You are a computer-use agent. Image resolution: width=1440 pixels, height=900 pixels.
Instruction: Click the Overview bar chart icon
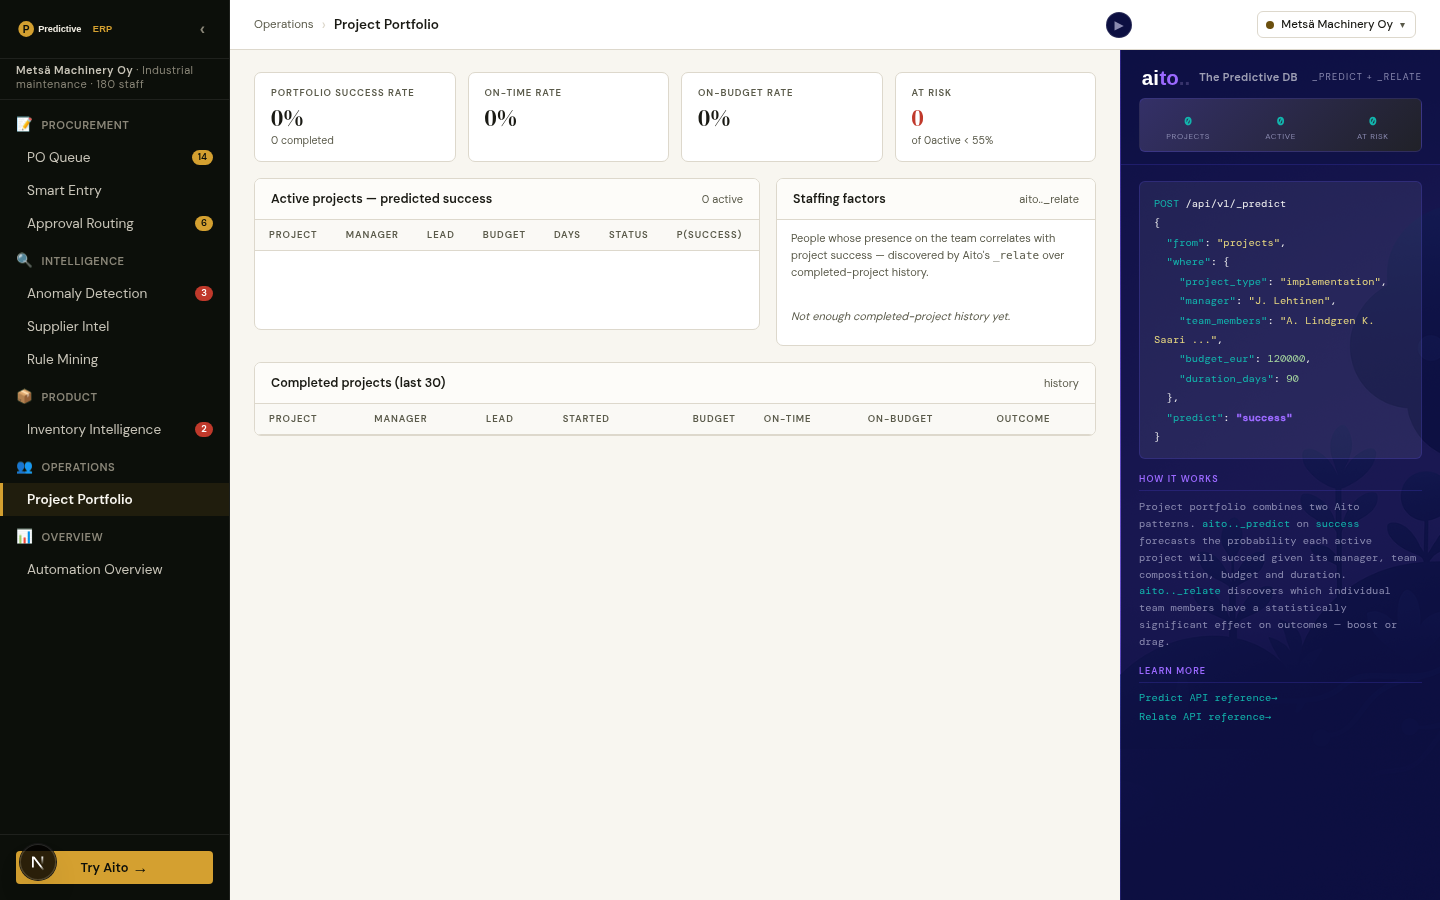tap(24, 537)
